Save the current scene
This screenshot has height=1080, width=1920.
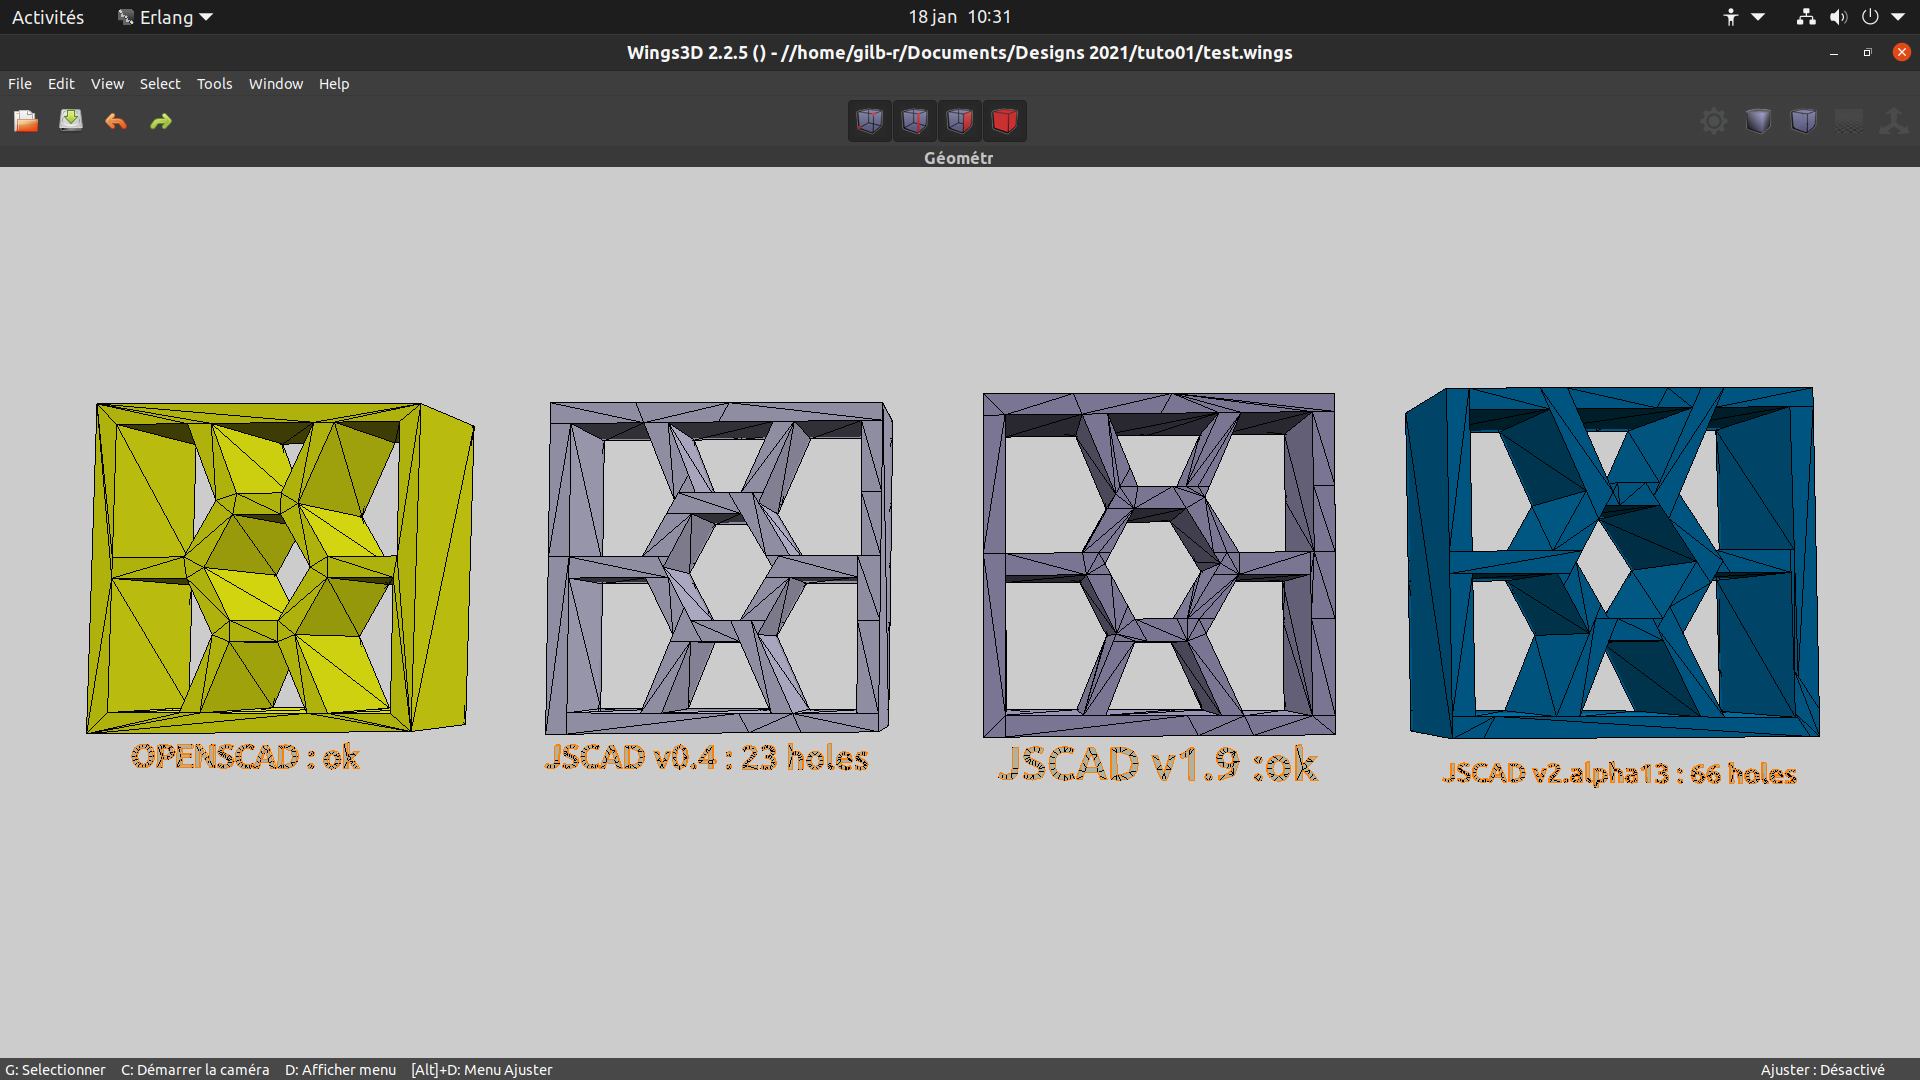point(70,120)
